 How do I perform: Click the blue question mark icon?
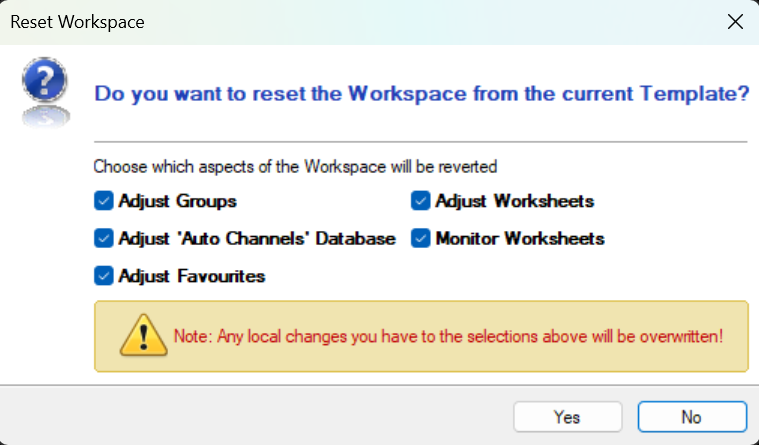point(43,88)
